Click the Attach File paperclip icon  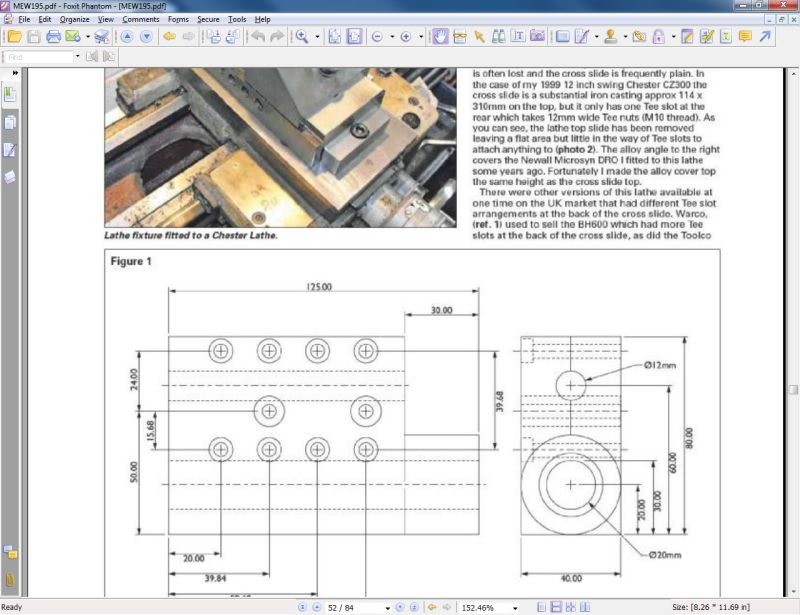point(639,37)
